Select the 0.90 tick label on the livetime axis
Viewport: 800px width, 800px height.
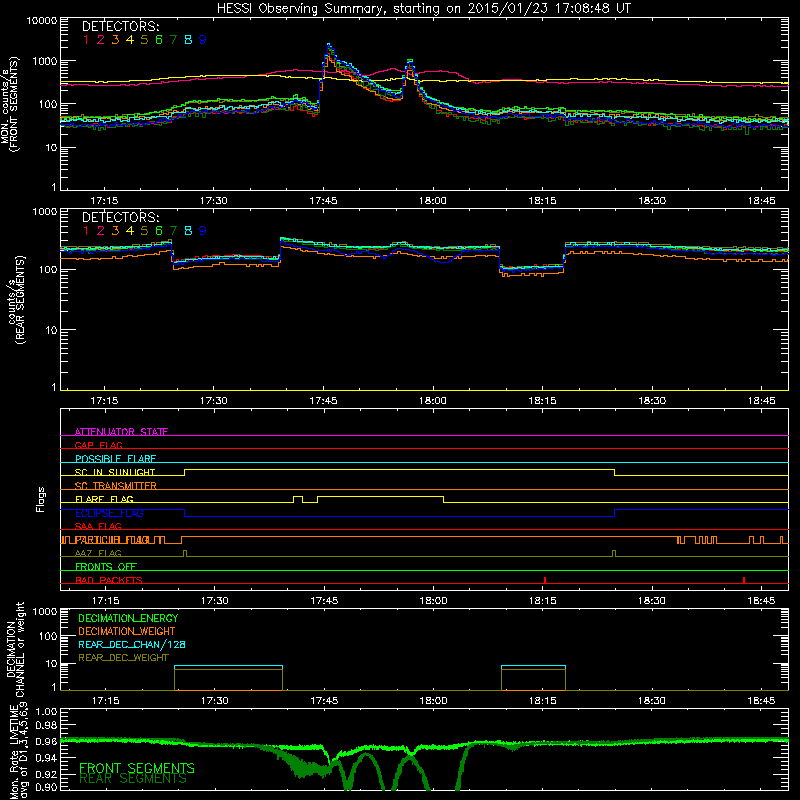46,787
